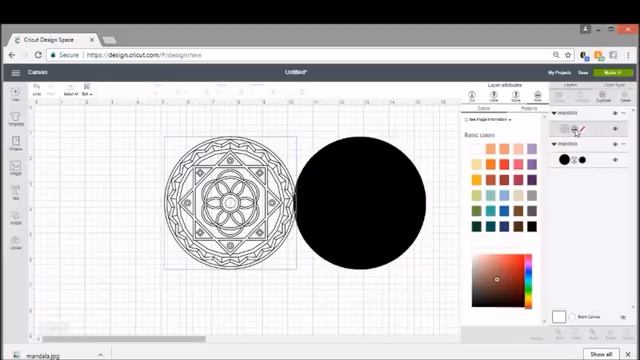Open the mandala.jpg downloaded file
Image resolution: width=640 pixels, height=360 pixels.
(43, 356)
